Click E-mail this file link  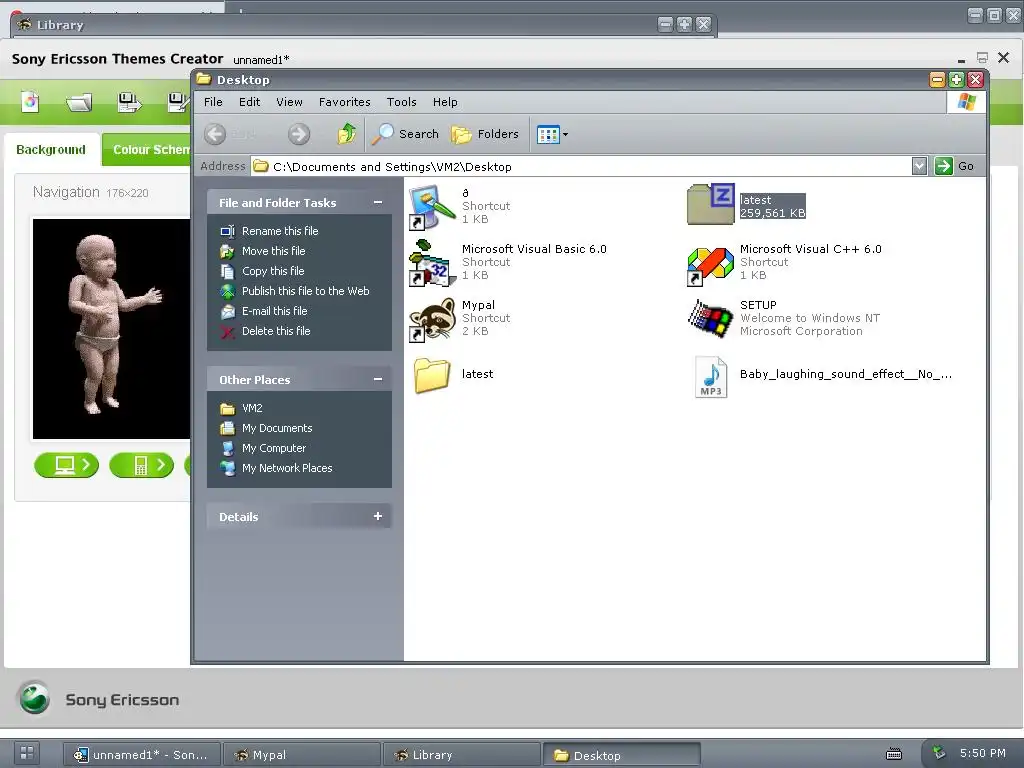pos(274,311)
